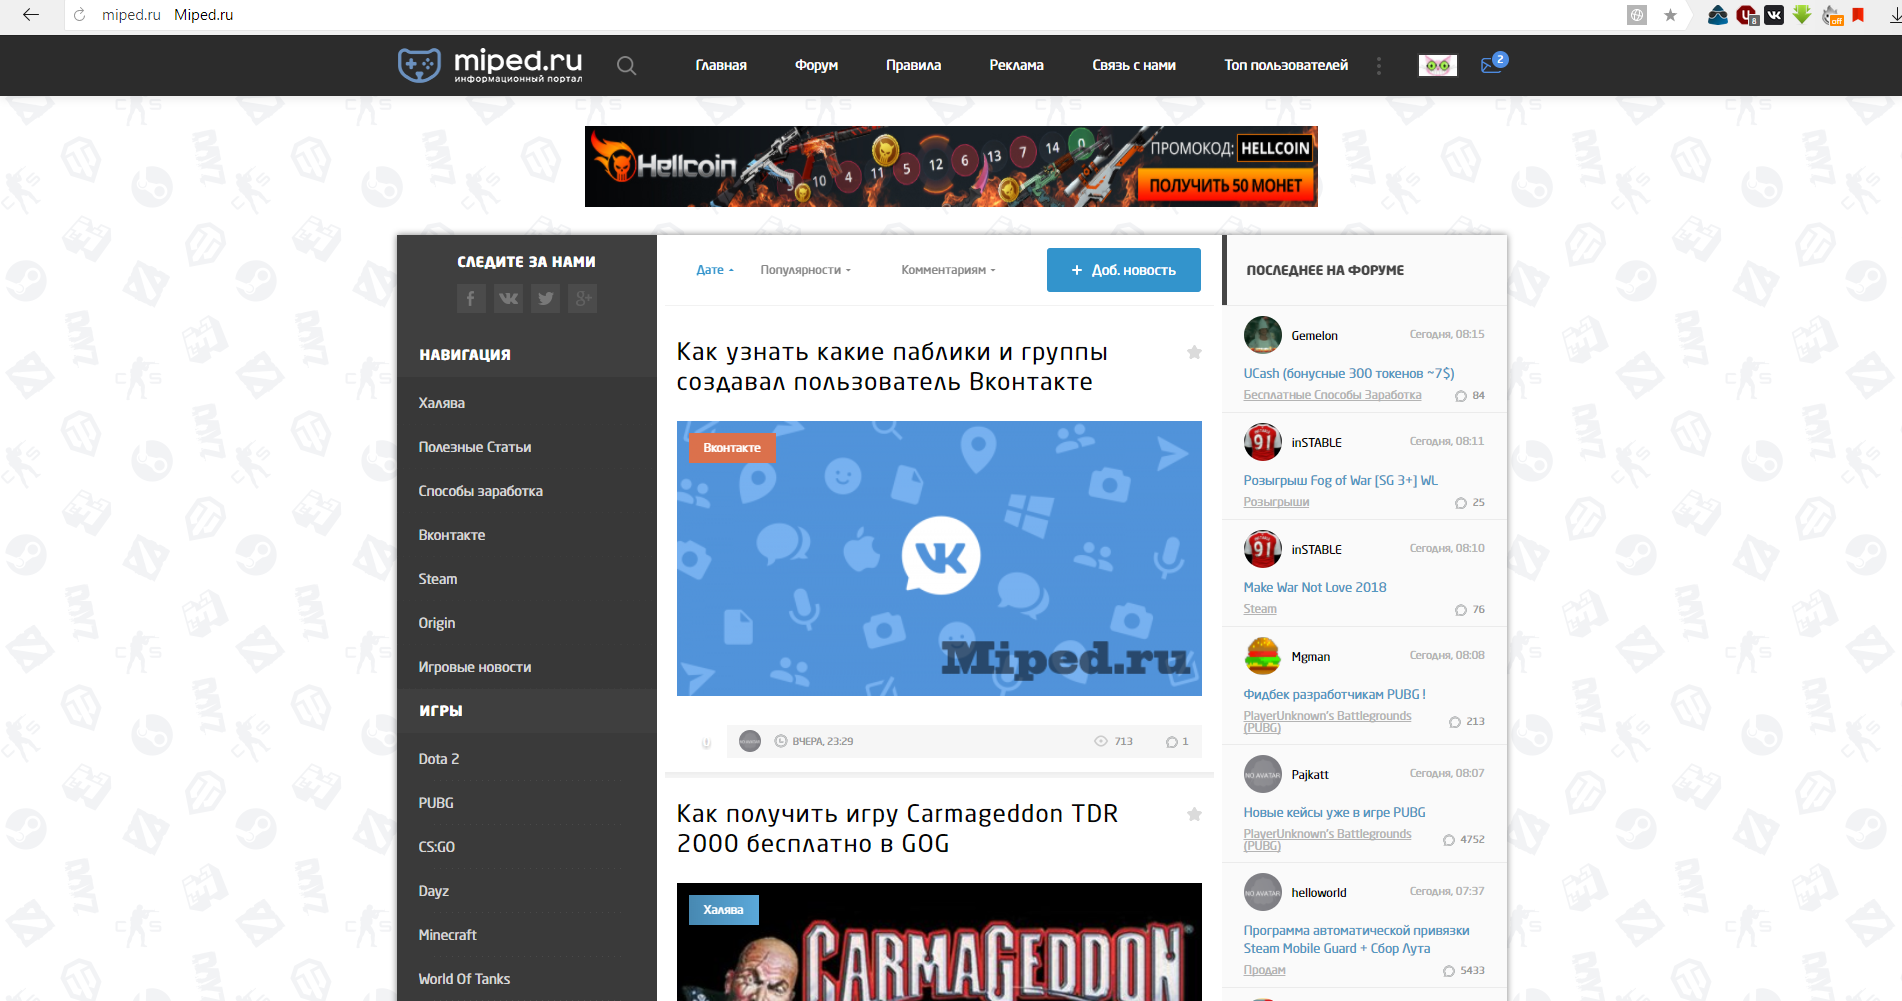This screenshot has width=1902, height=1001.
Task: Bookmark the page with the star icon
Action: [1670, 15]
